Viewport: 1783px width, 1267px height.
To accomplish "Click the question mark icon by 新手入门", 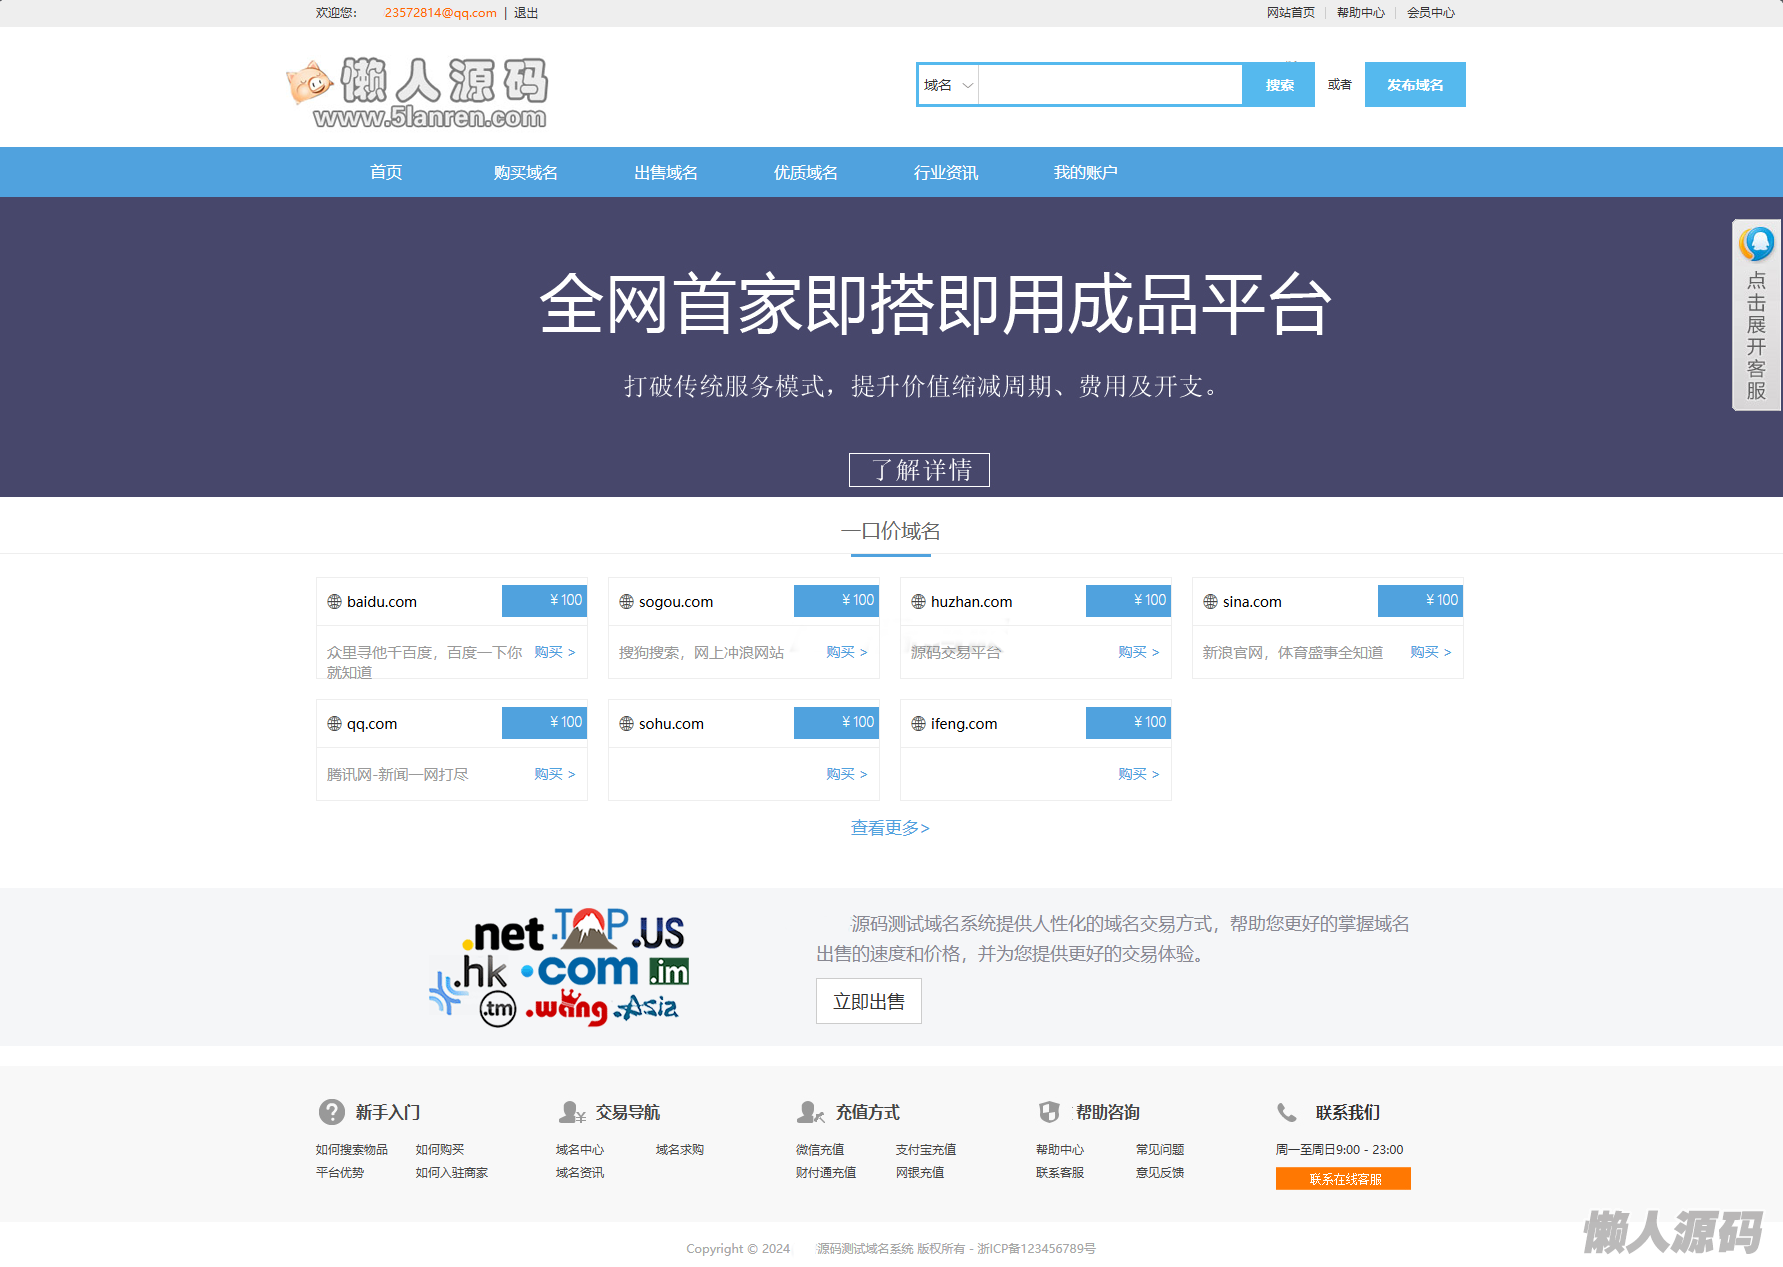I will click(331, 1112).
